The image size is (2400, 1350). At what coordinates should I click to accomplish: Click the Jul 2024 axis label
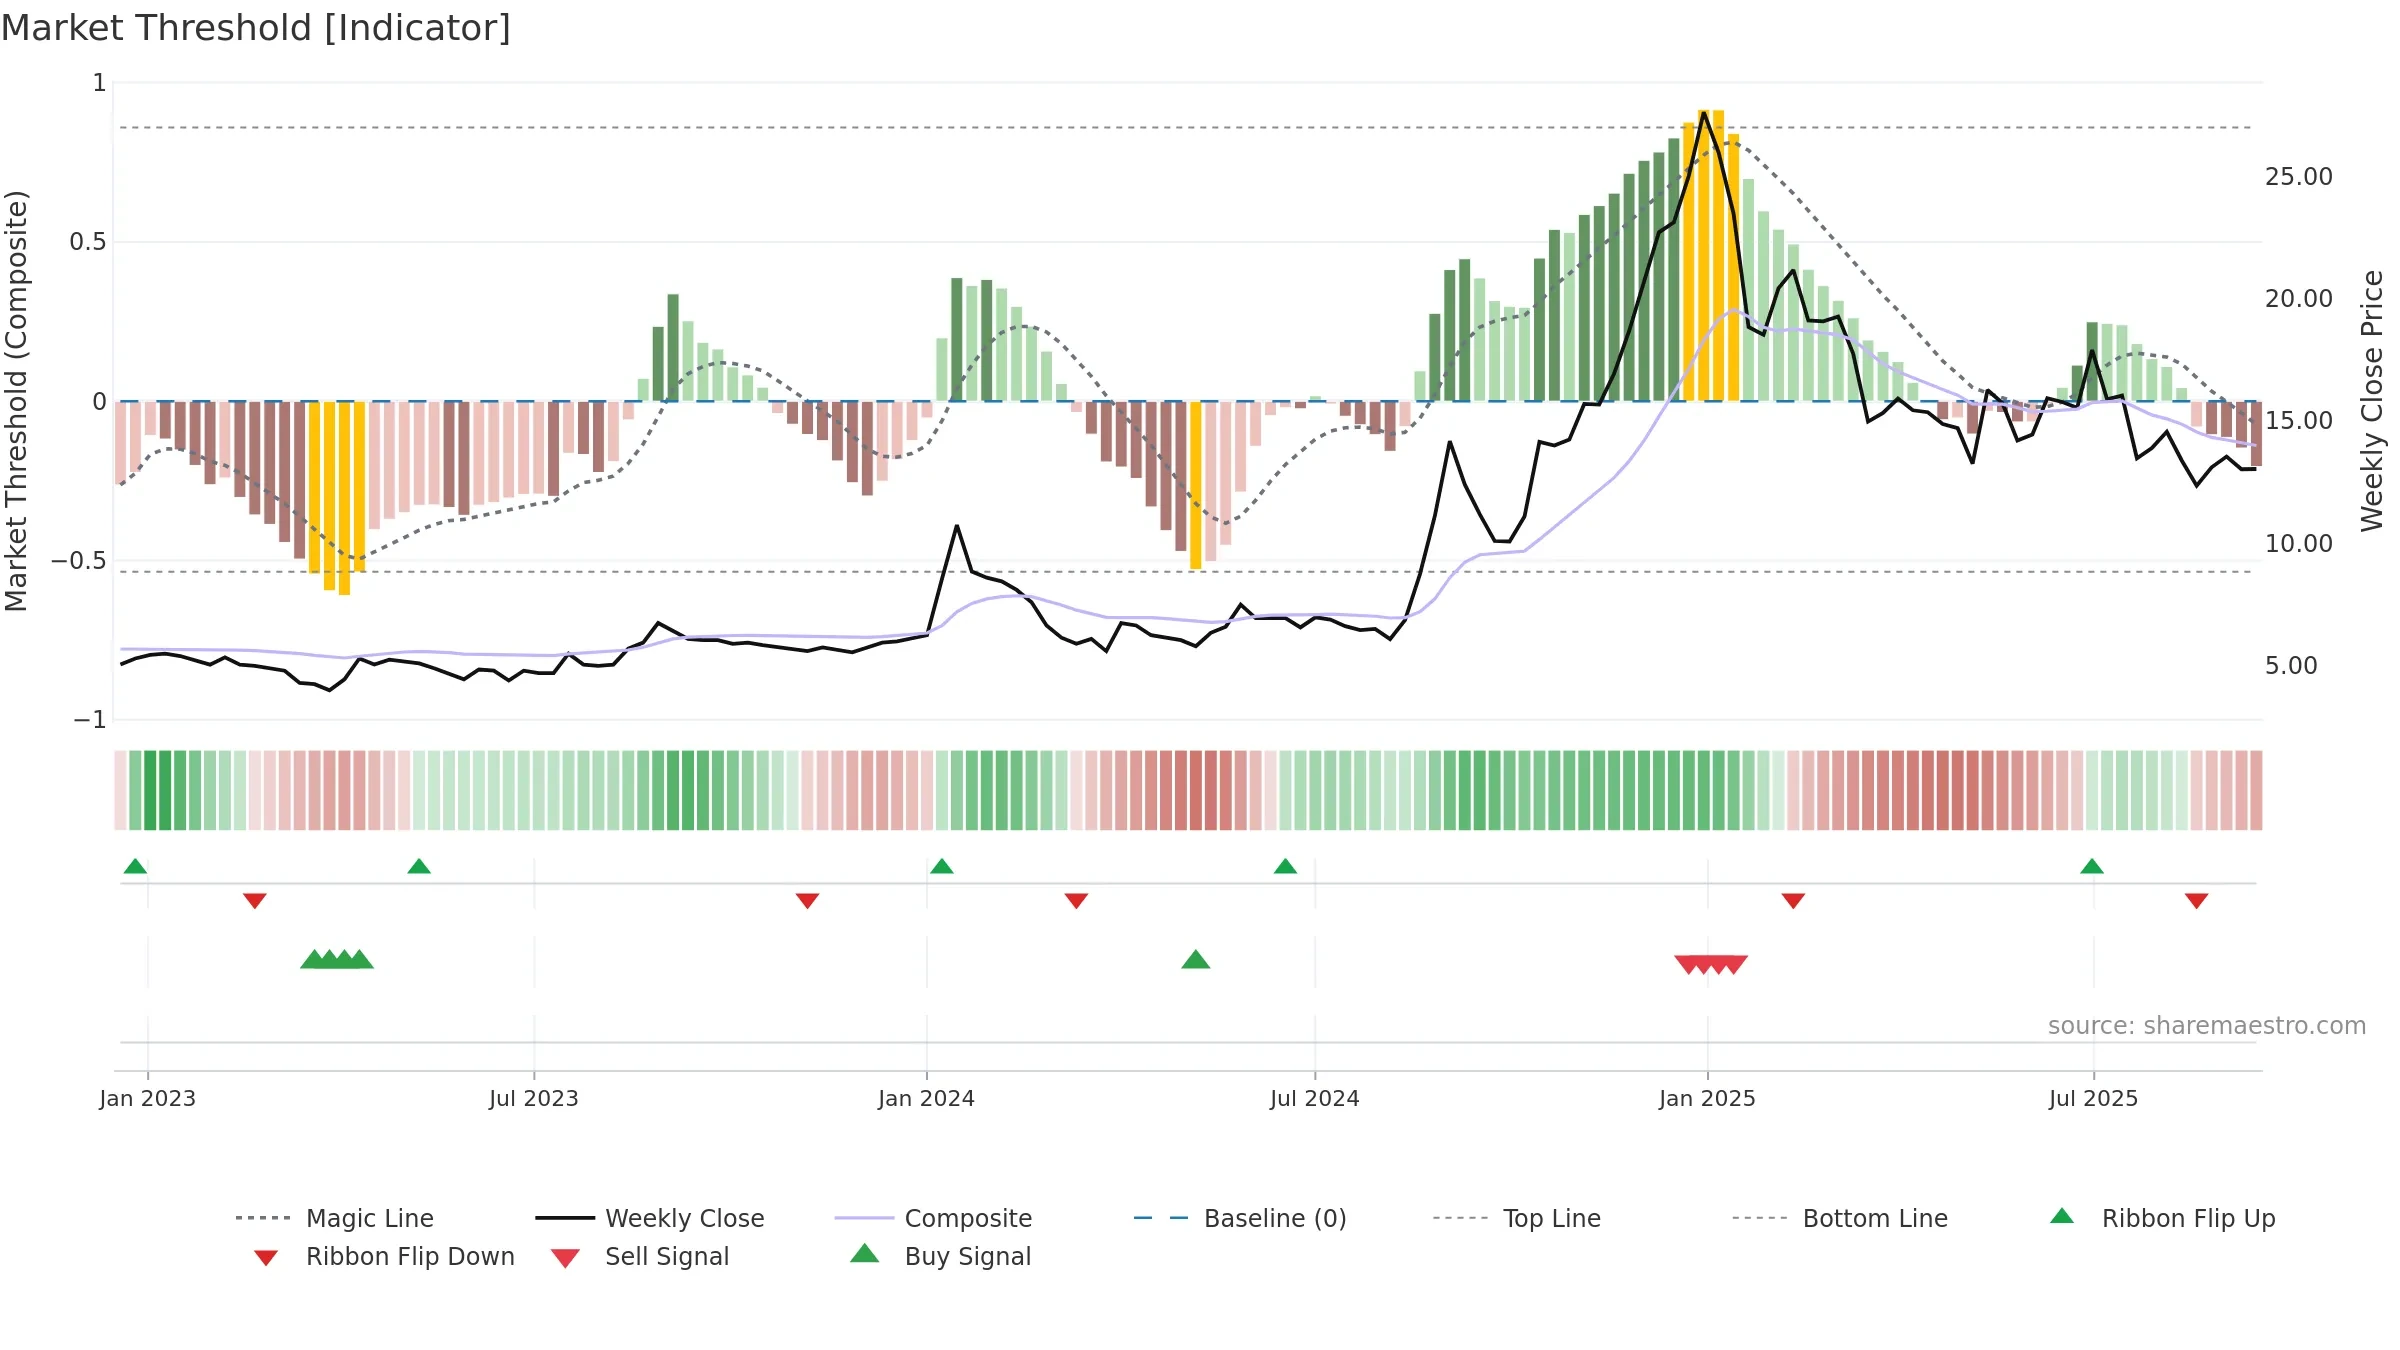(1315, 1099)
